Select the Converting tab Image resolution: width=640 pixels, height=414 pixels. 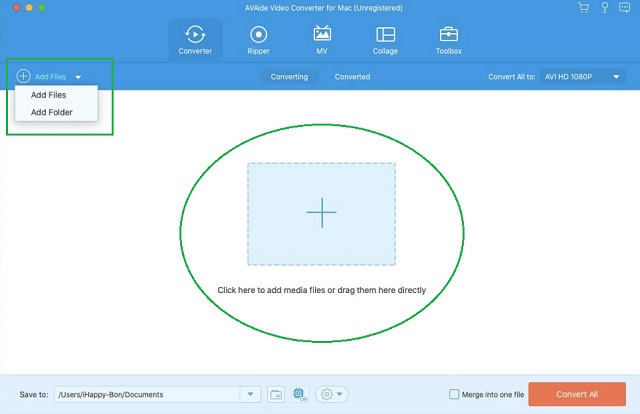tap(289, 76)
